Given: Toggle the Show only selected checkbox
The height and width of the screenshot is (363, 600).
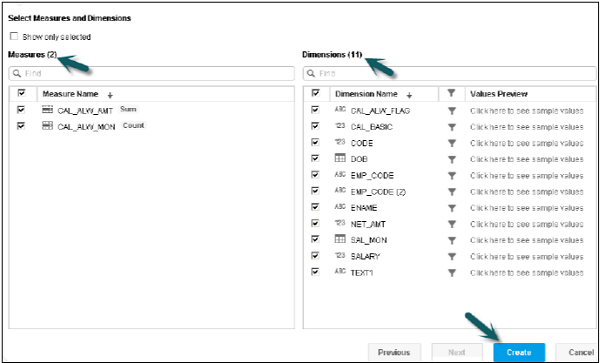Looking at the screenshot, I should point(14,36).
